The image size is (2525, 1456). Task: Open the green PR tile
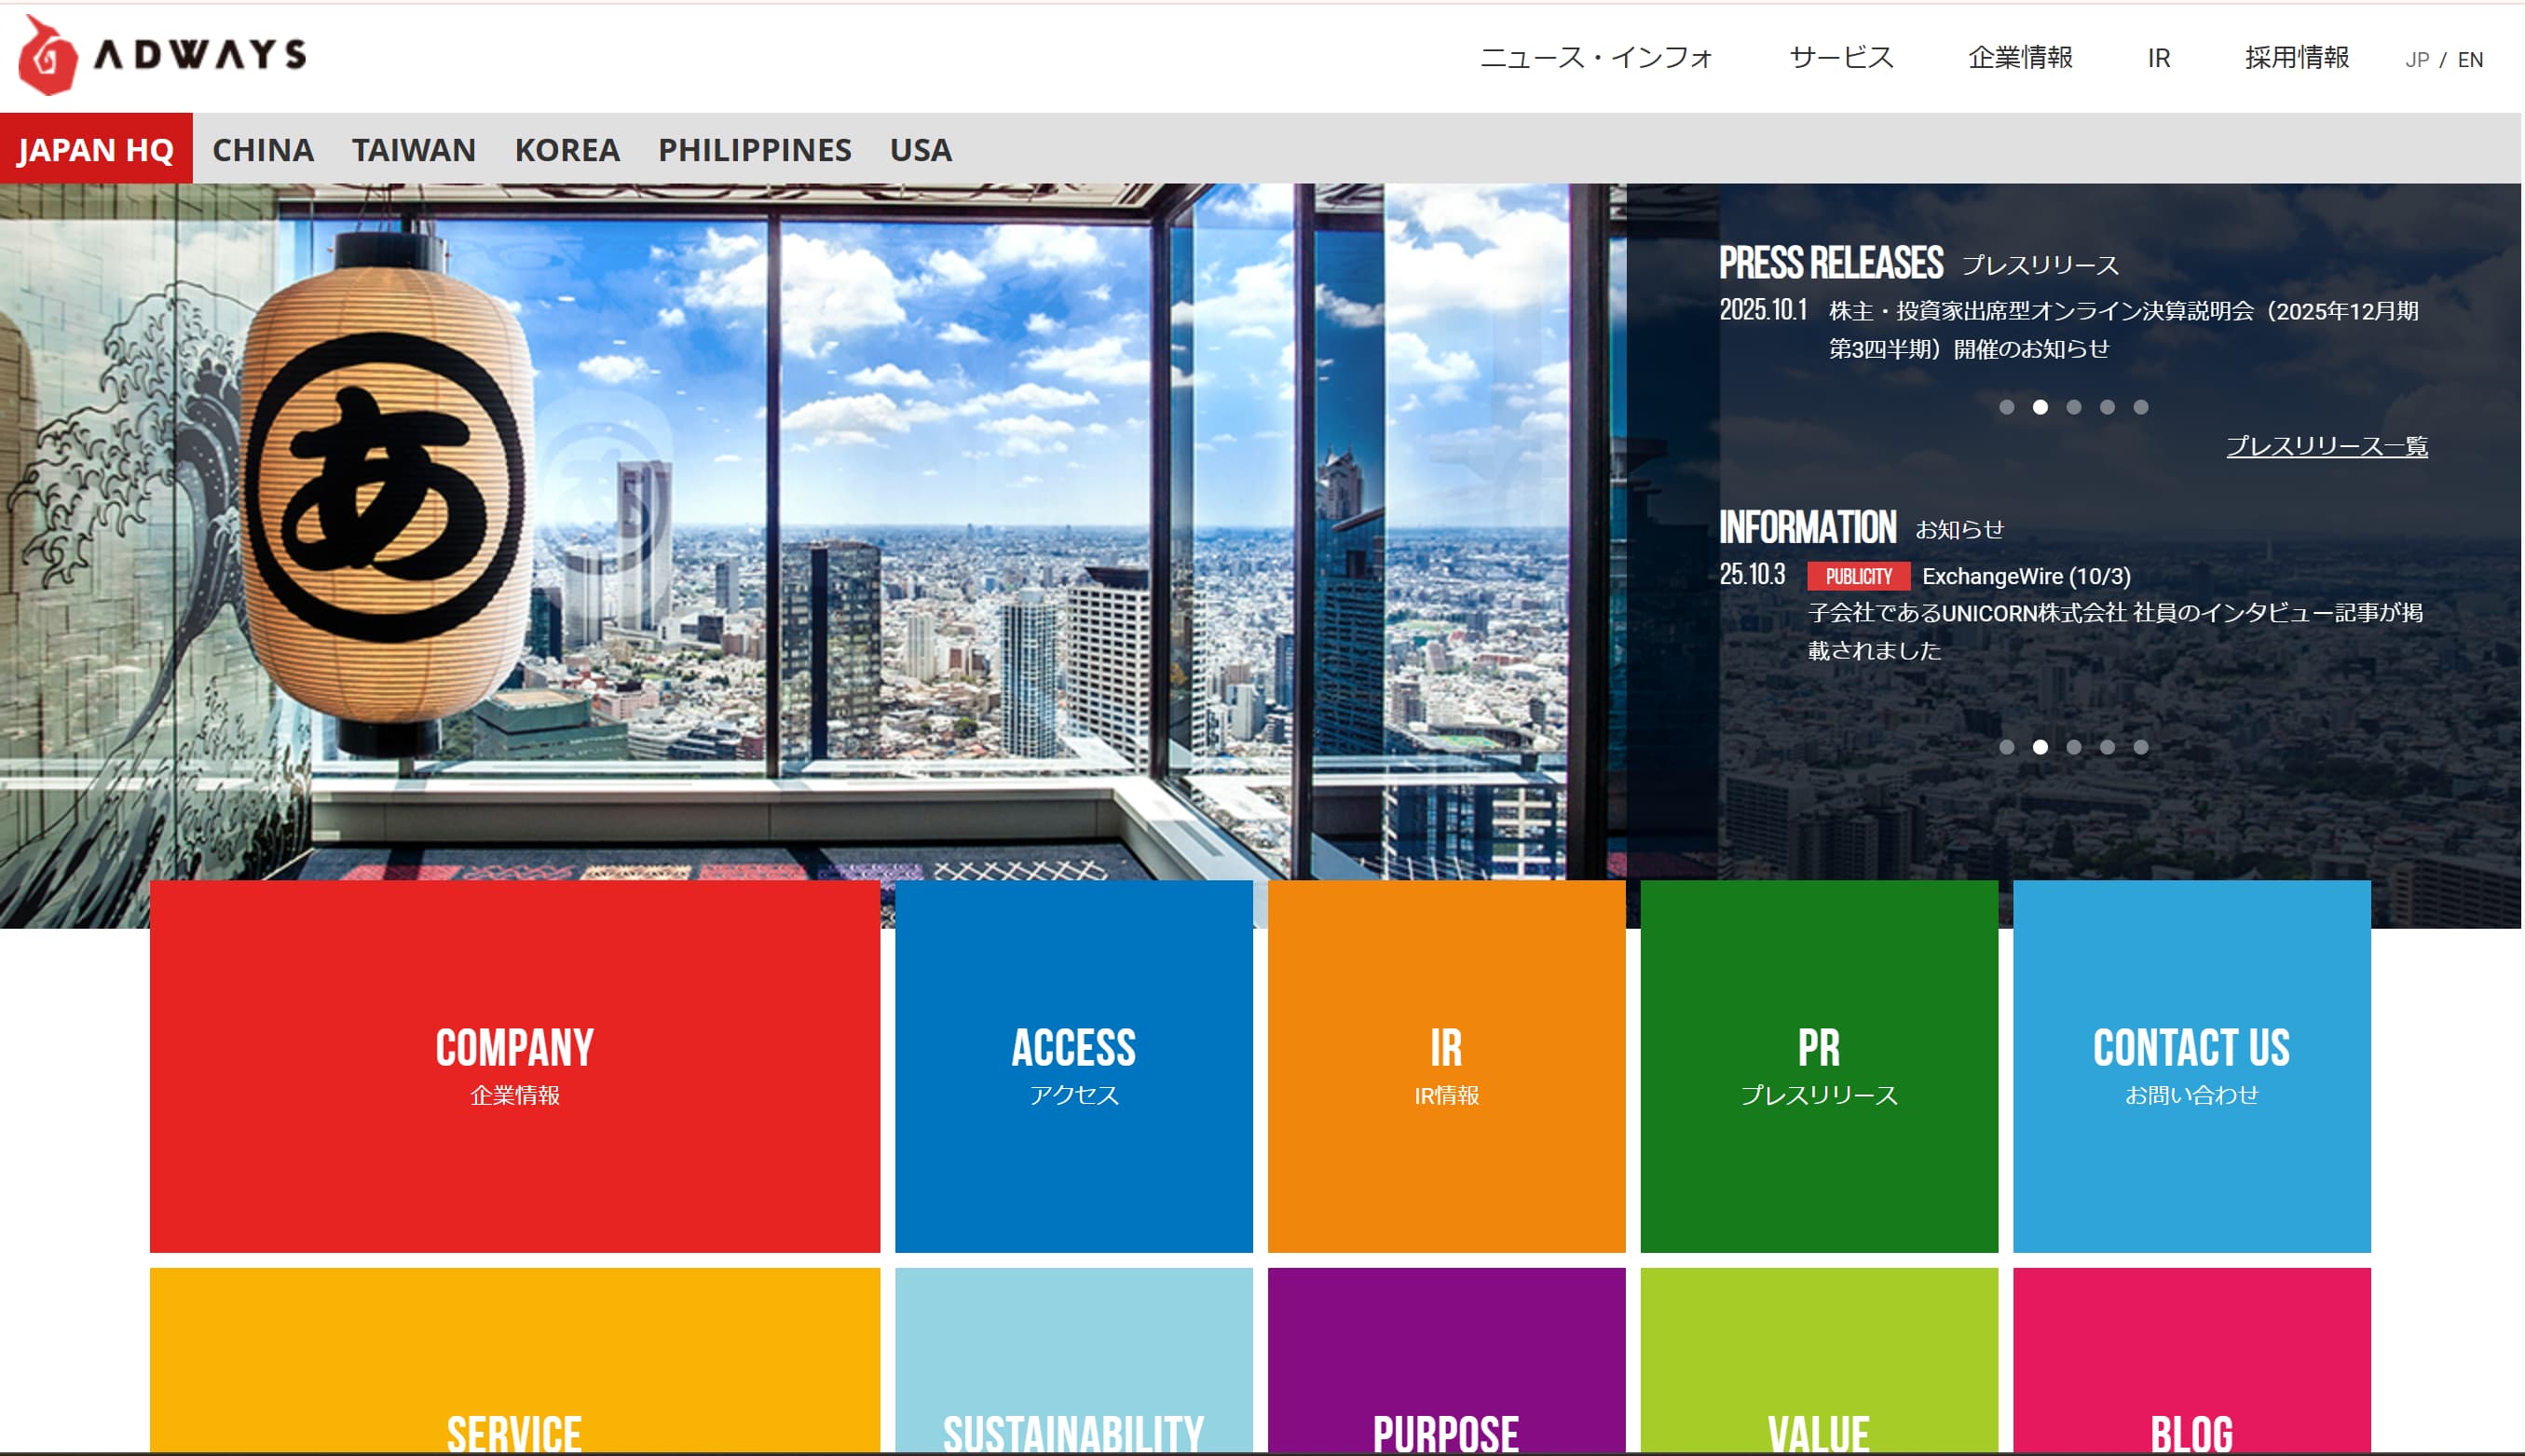click(x=1818, y=1066)
